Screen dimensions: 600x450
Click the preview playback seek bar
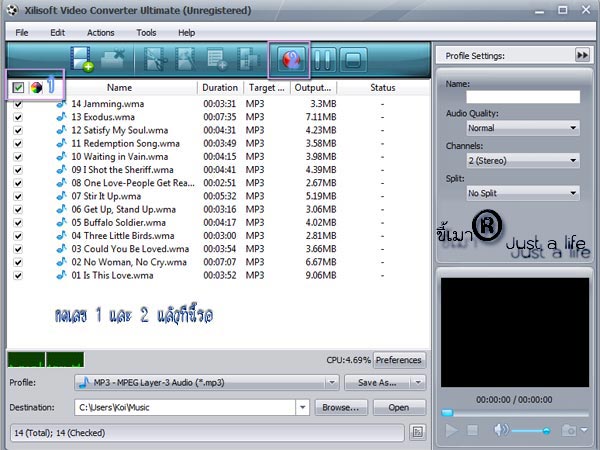pyautogui.click(x=515, y=413)
